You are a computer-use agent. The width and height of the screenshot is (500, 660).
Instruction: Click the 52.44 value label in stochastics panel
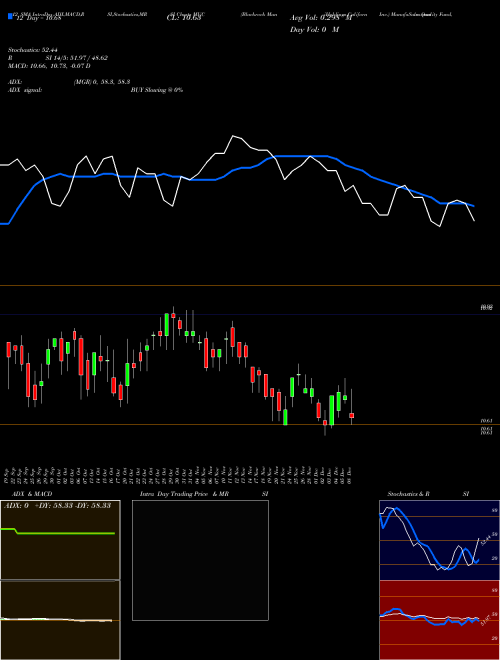486,540
